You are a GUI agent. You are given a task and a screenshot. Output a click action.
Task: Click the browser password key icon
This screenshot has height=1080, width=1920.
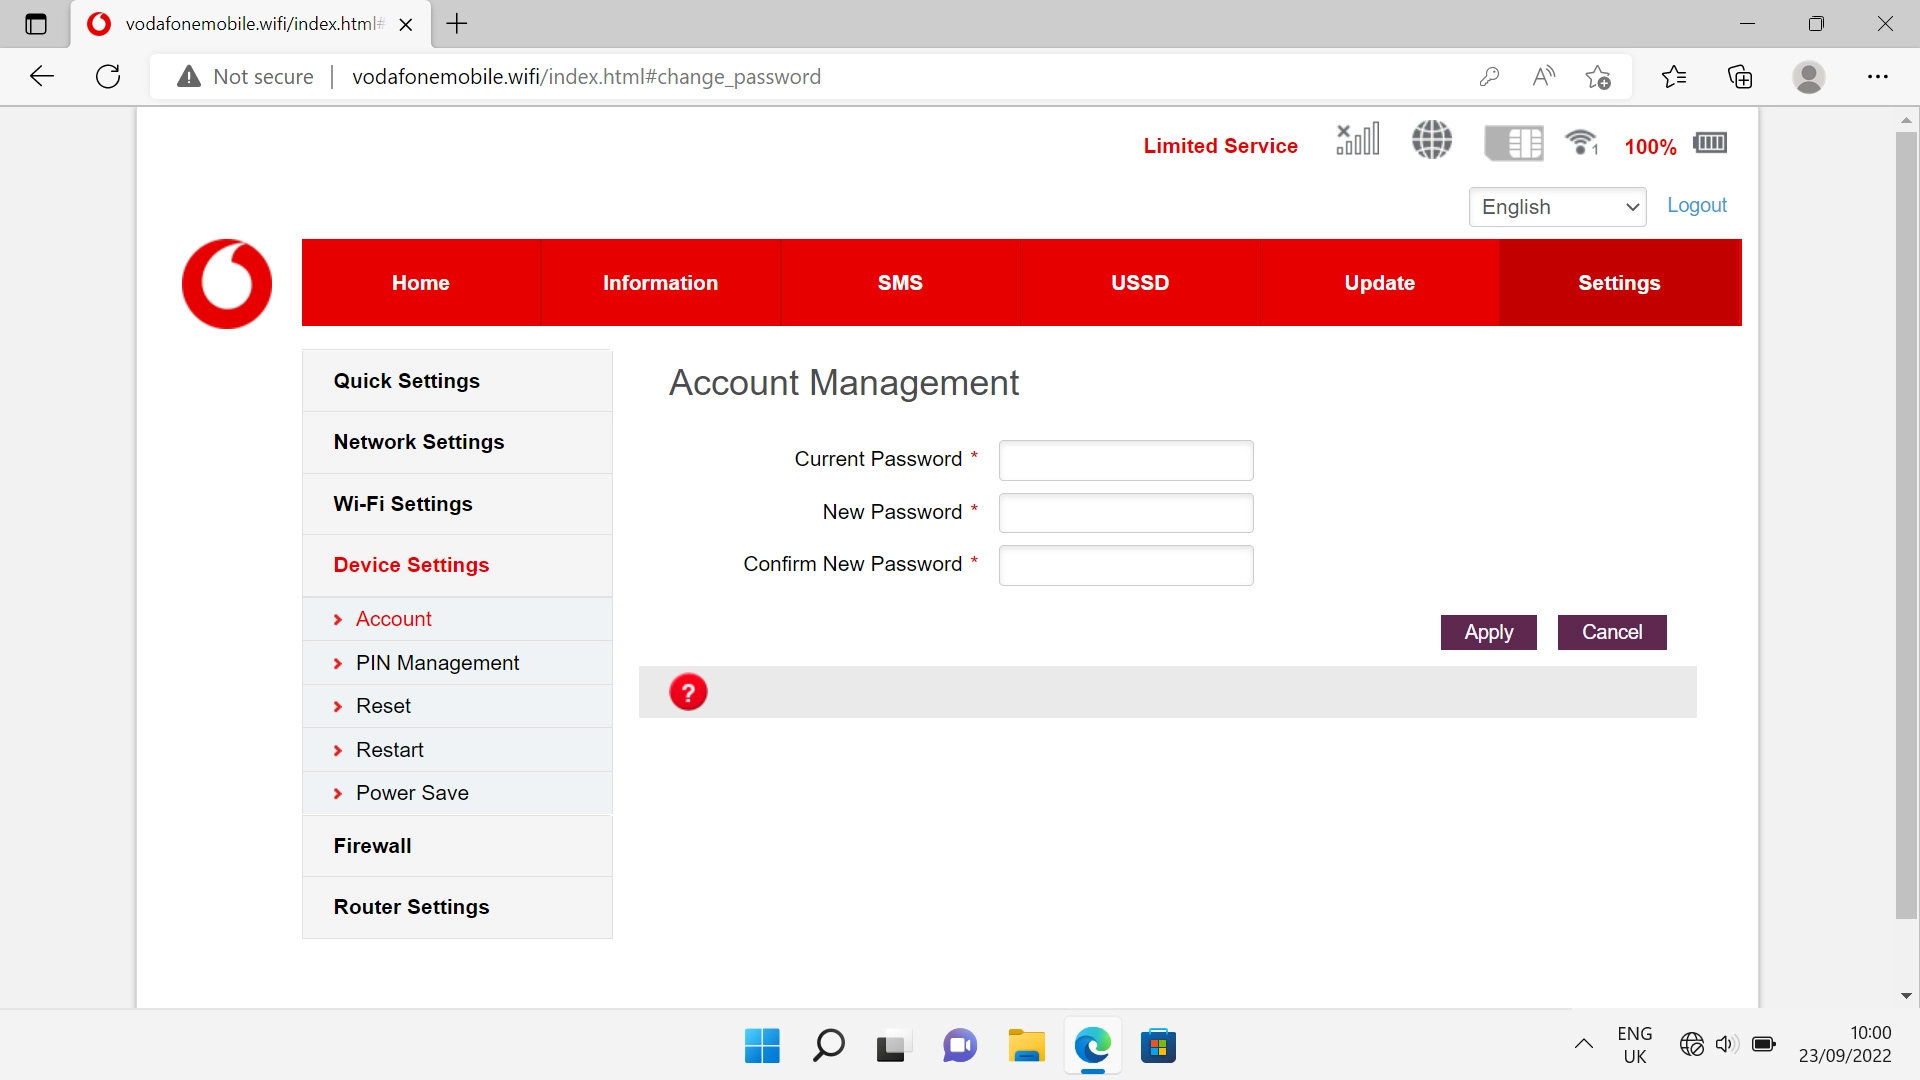1489,77
